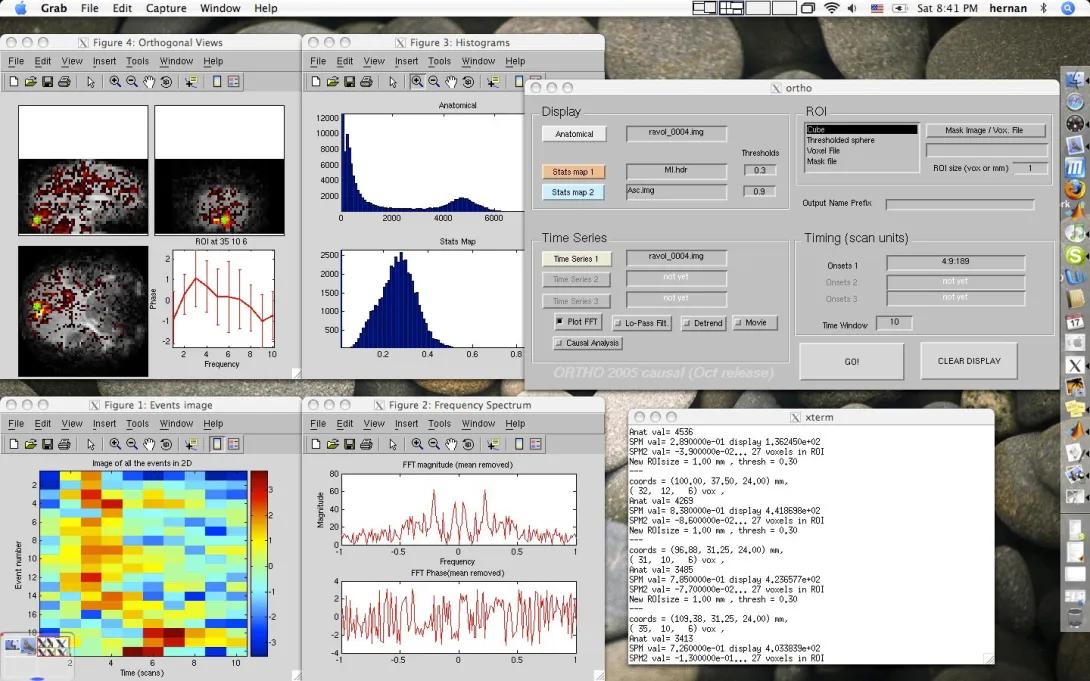Open Window menu in Figure 2 Frequency Spectrum

(478, 423)
